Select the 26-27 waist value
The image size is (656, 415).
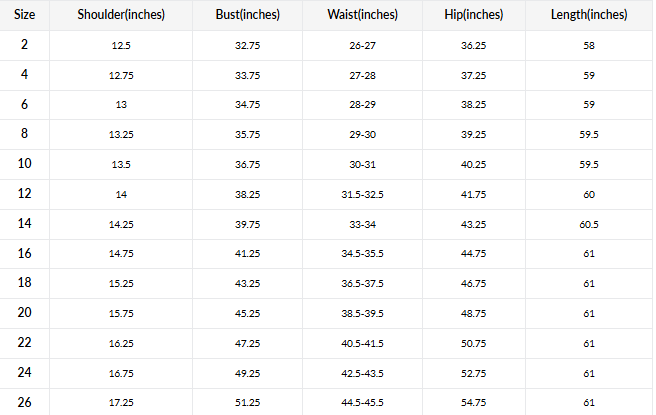point(360,46)
